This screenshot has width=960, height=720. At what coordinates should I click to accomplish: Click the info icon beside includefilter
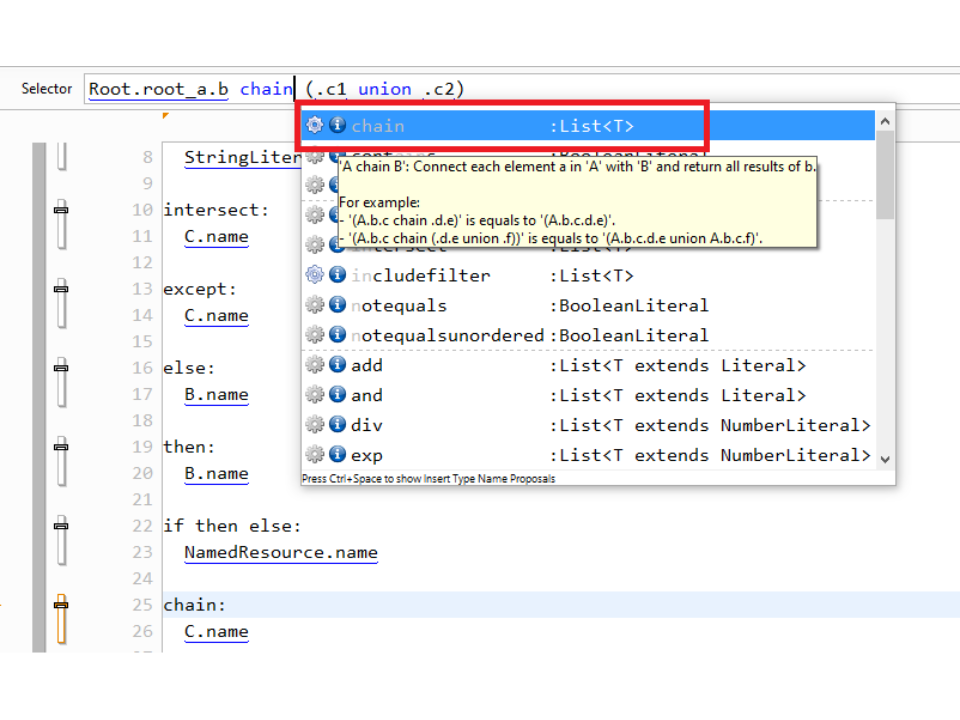(337, 275)
